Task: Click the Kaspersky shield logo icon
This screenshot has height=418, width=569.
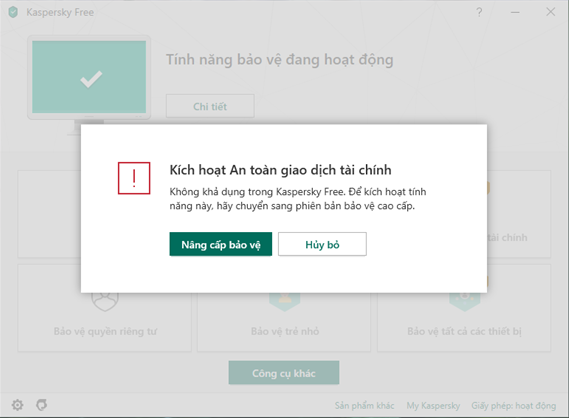Action: [13, 12]
